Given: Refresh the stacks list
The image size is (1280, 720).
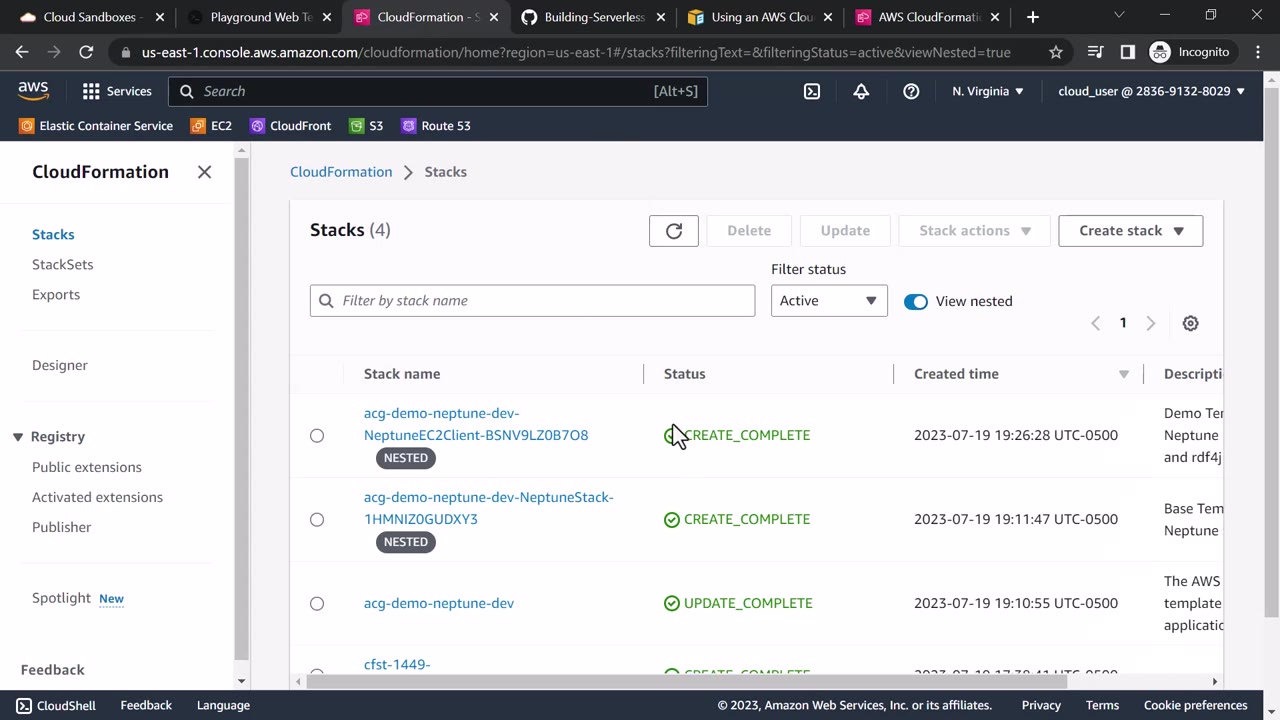Looking at the screenshot, I should tap(674, 230).
